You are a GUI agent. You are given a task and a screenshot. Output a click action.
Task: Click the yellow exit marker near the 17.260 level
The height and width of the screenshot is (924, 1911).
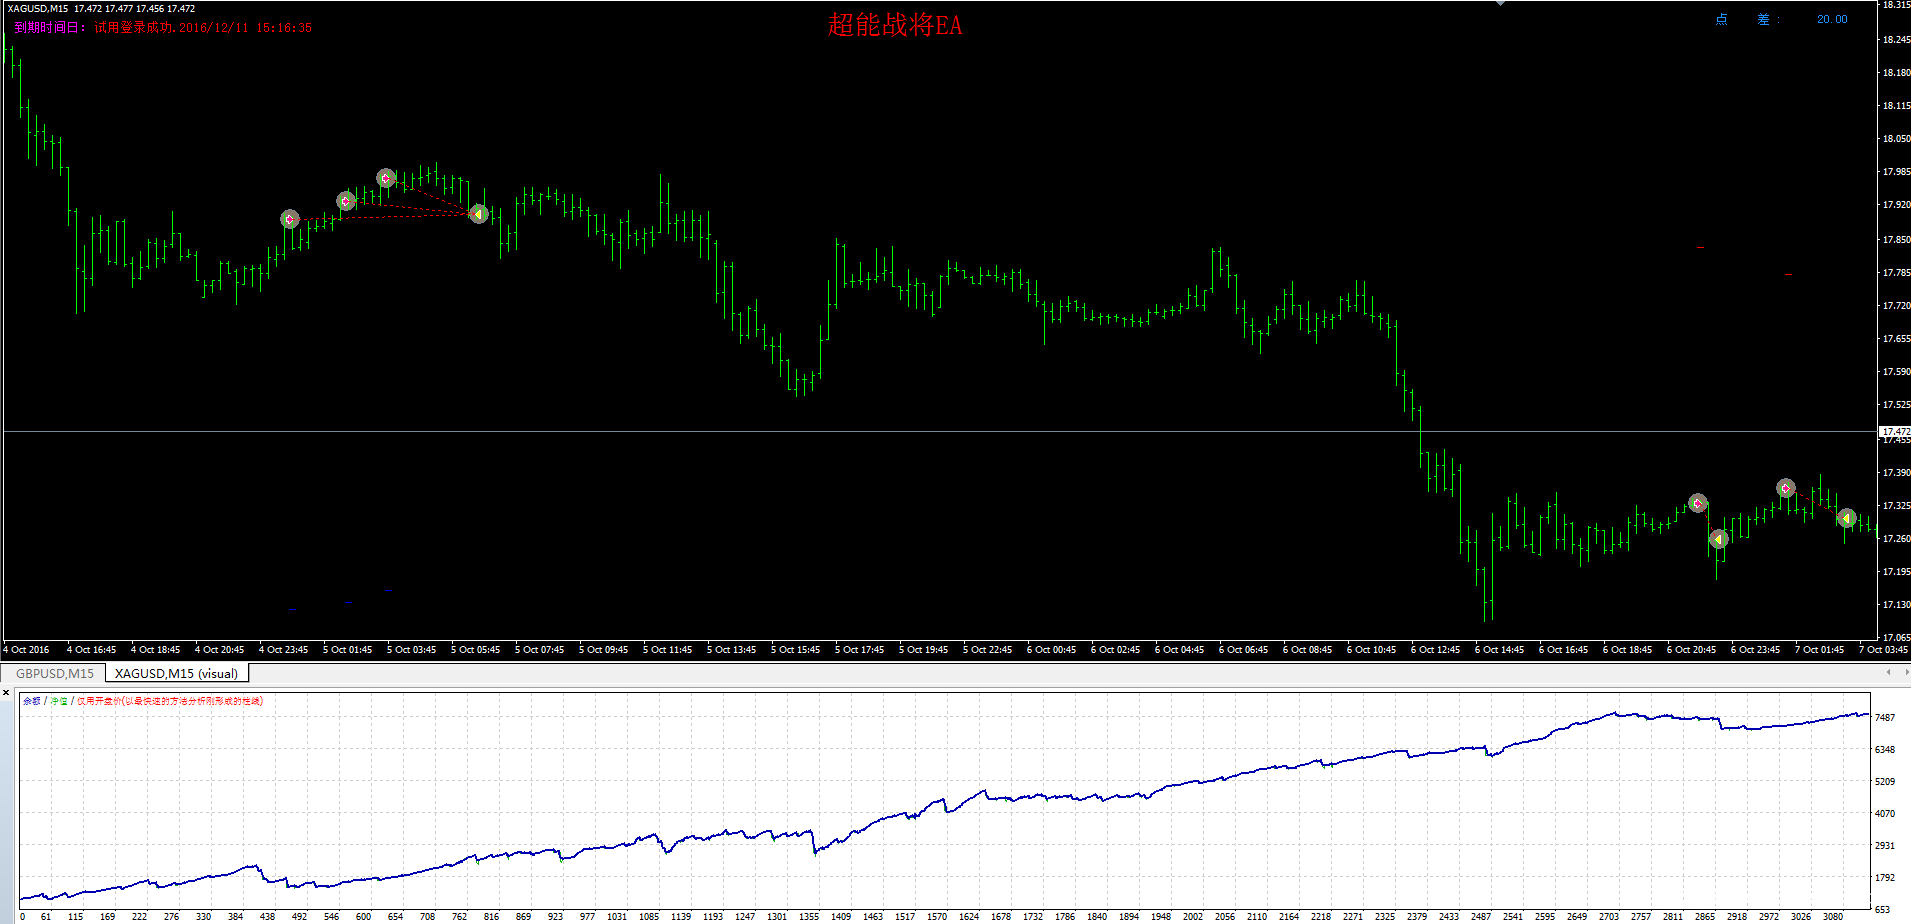[x=1718, y=539]
